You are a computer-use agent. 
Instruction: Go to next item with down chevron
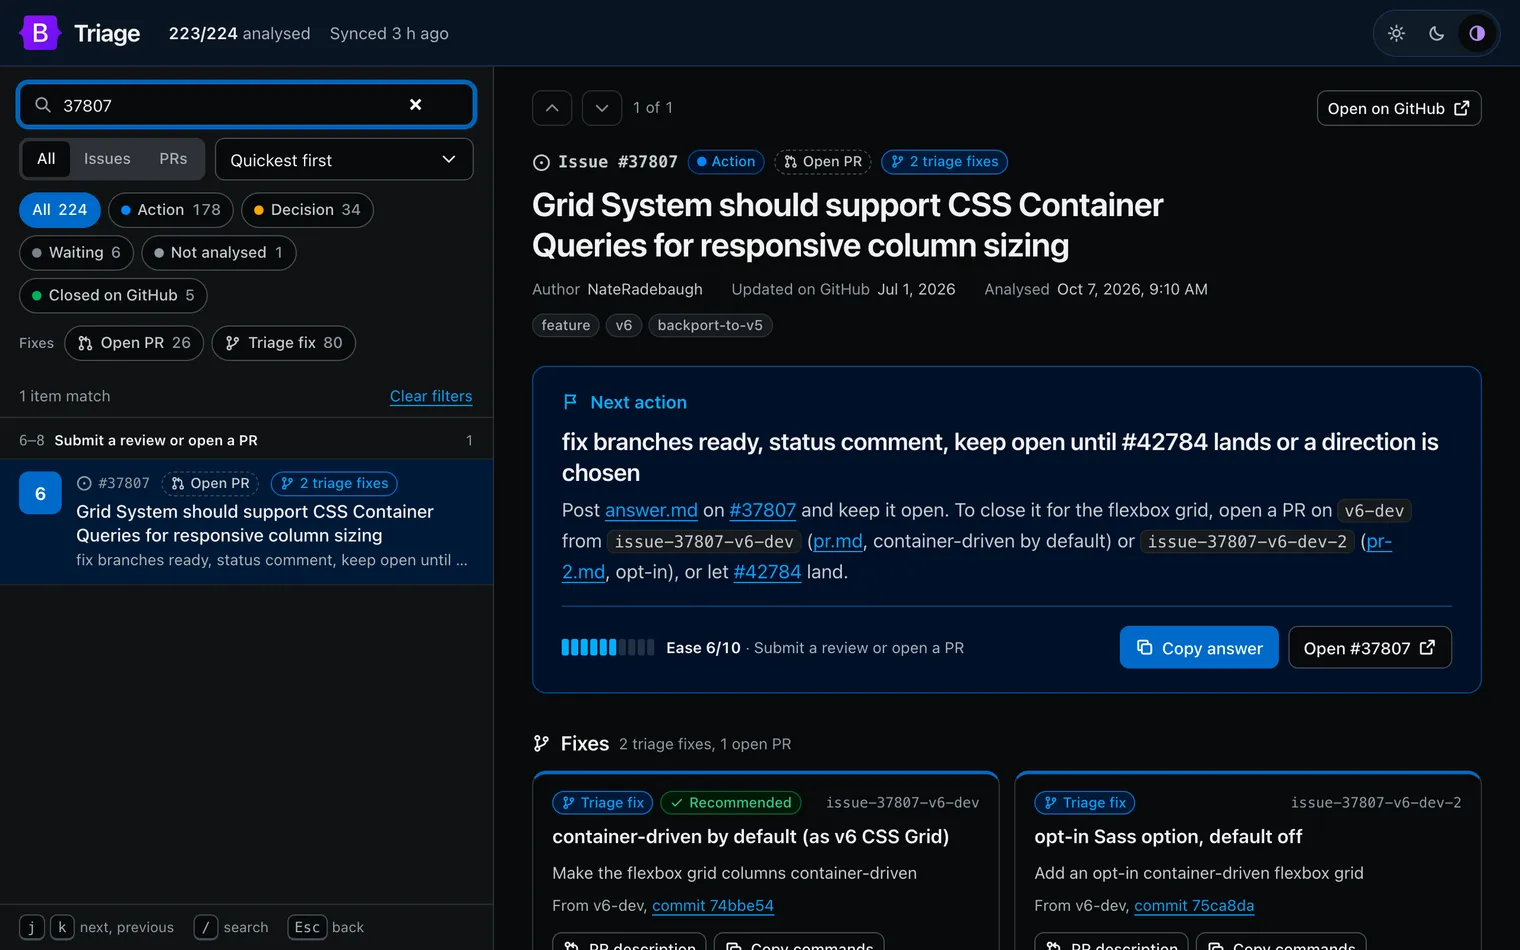[602, 108]
